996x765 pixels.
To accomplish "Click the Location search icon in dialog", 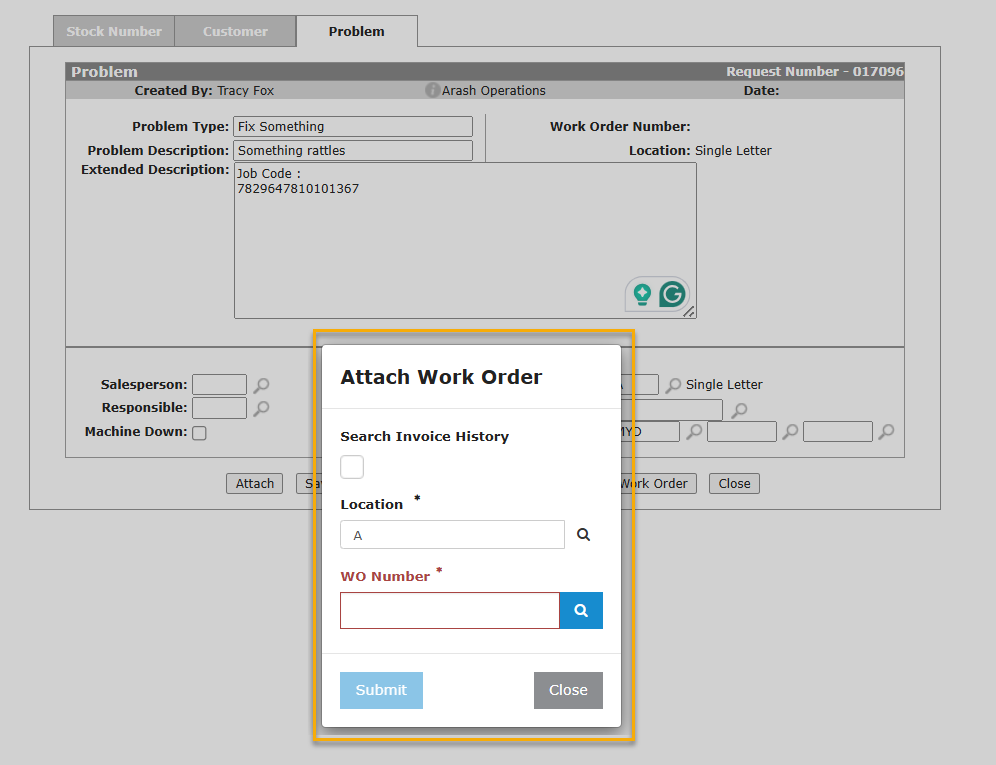I will (x=583, y=535).
